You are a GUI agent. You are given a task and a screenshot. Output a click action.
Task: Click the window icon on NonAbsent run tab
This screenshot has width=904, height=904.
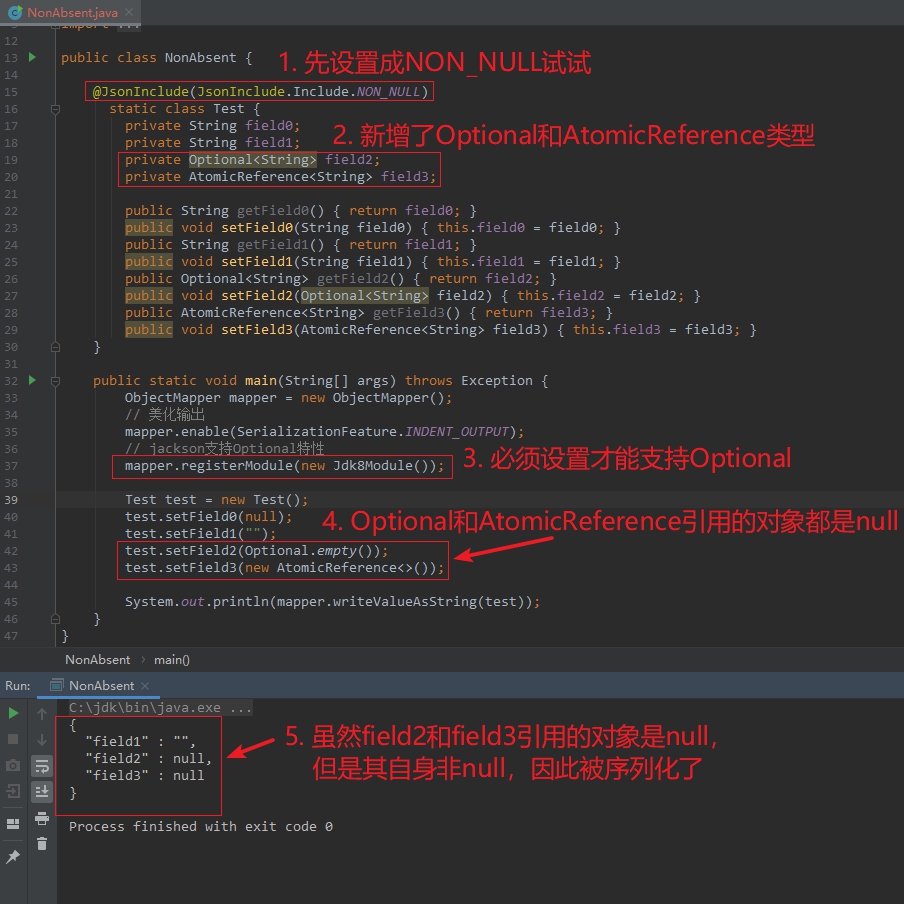(x=56, y=685)
